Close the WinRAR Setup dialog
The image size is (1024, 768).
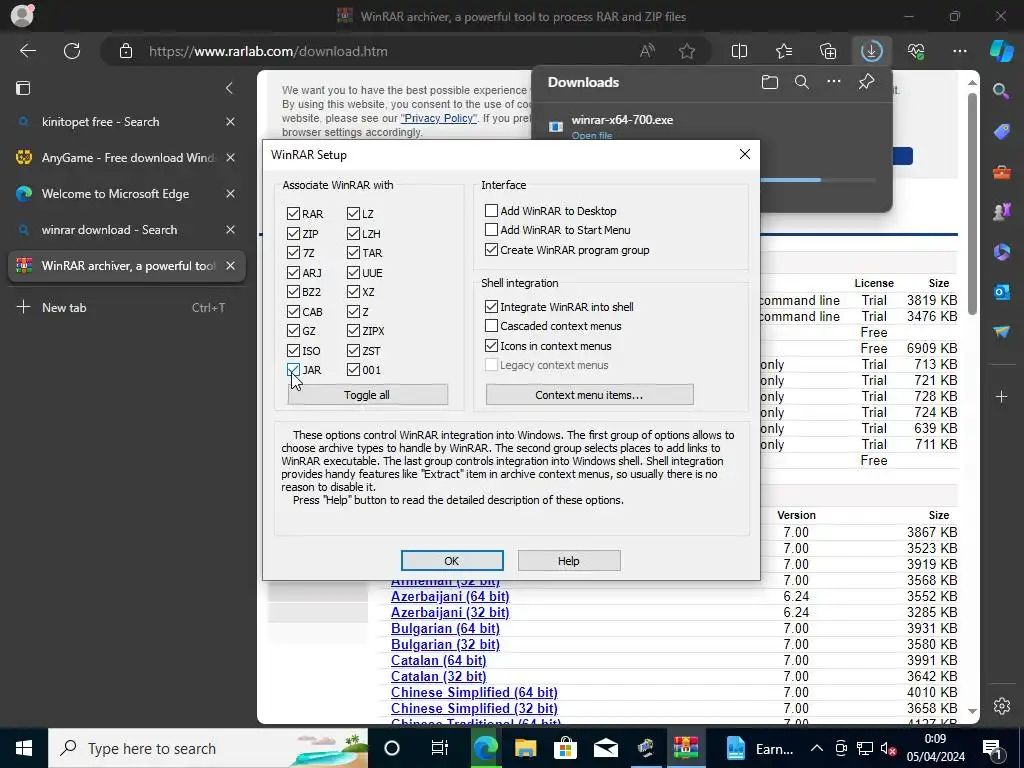pos(744,154)
